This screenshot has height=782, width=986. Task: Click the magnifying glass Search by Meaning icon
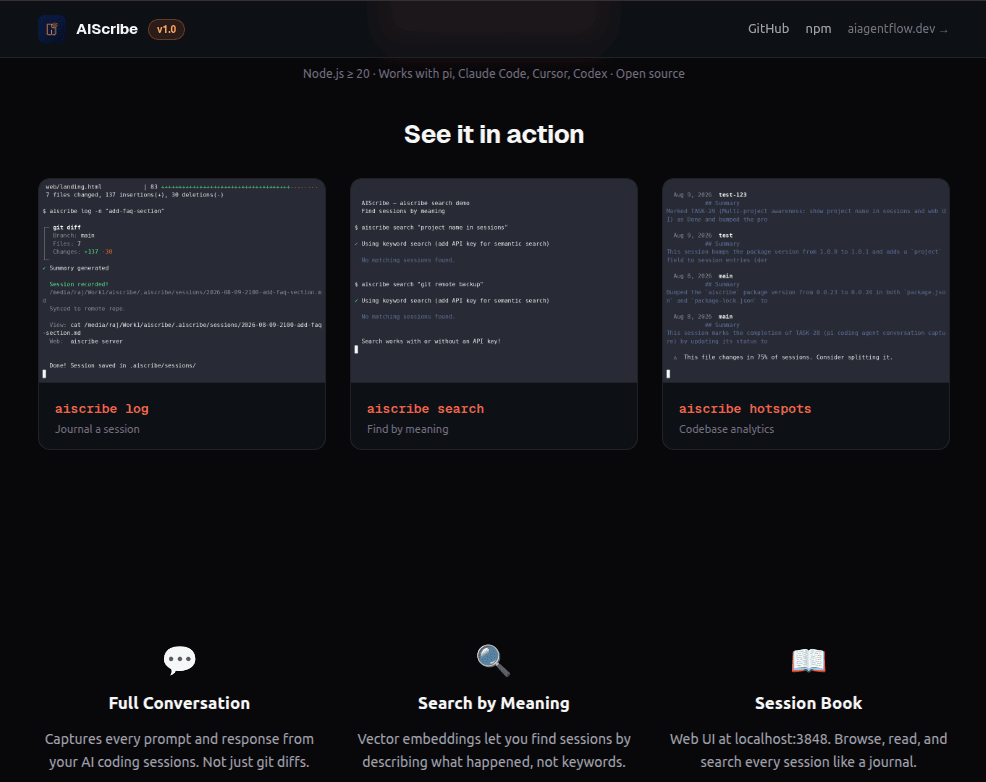[x=494, y=660]
